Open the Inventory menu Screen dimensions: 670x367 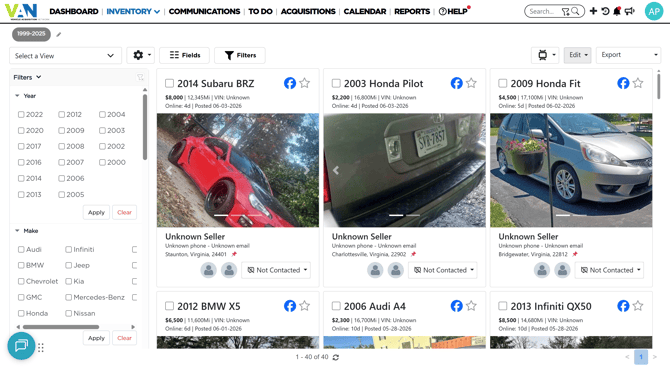click(133, 12)
